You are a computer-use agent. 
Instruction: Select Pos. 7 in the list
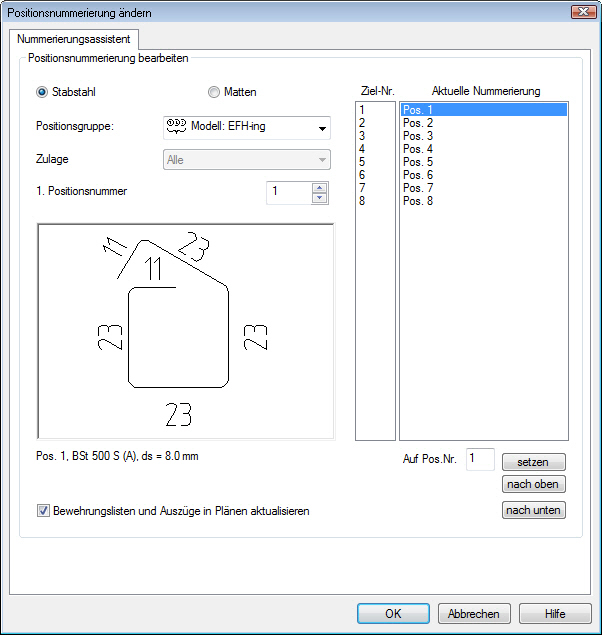coord(484,188)
